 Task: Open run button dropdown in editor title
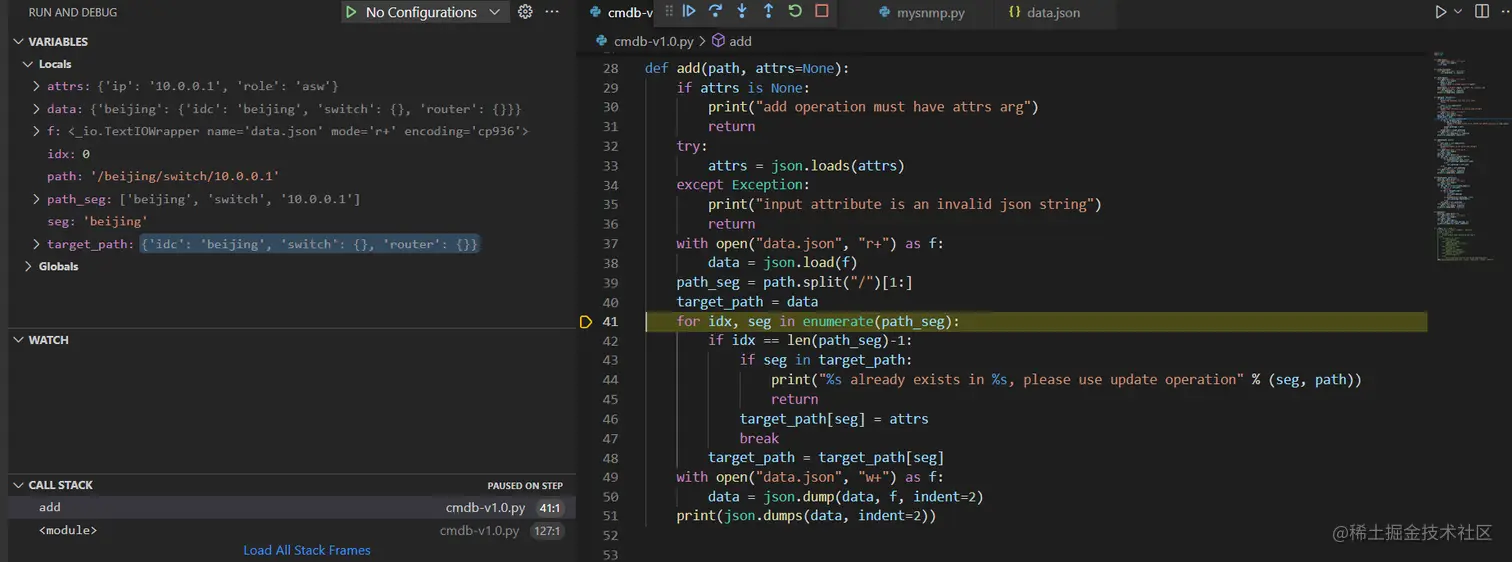(x=1457, y=12)
